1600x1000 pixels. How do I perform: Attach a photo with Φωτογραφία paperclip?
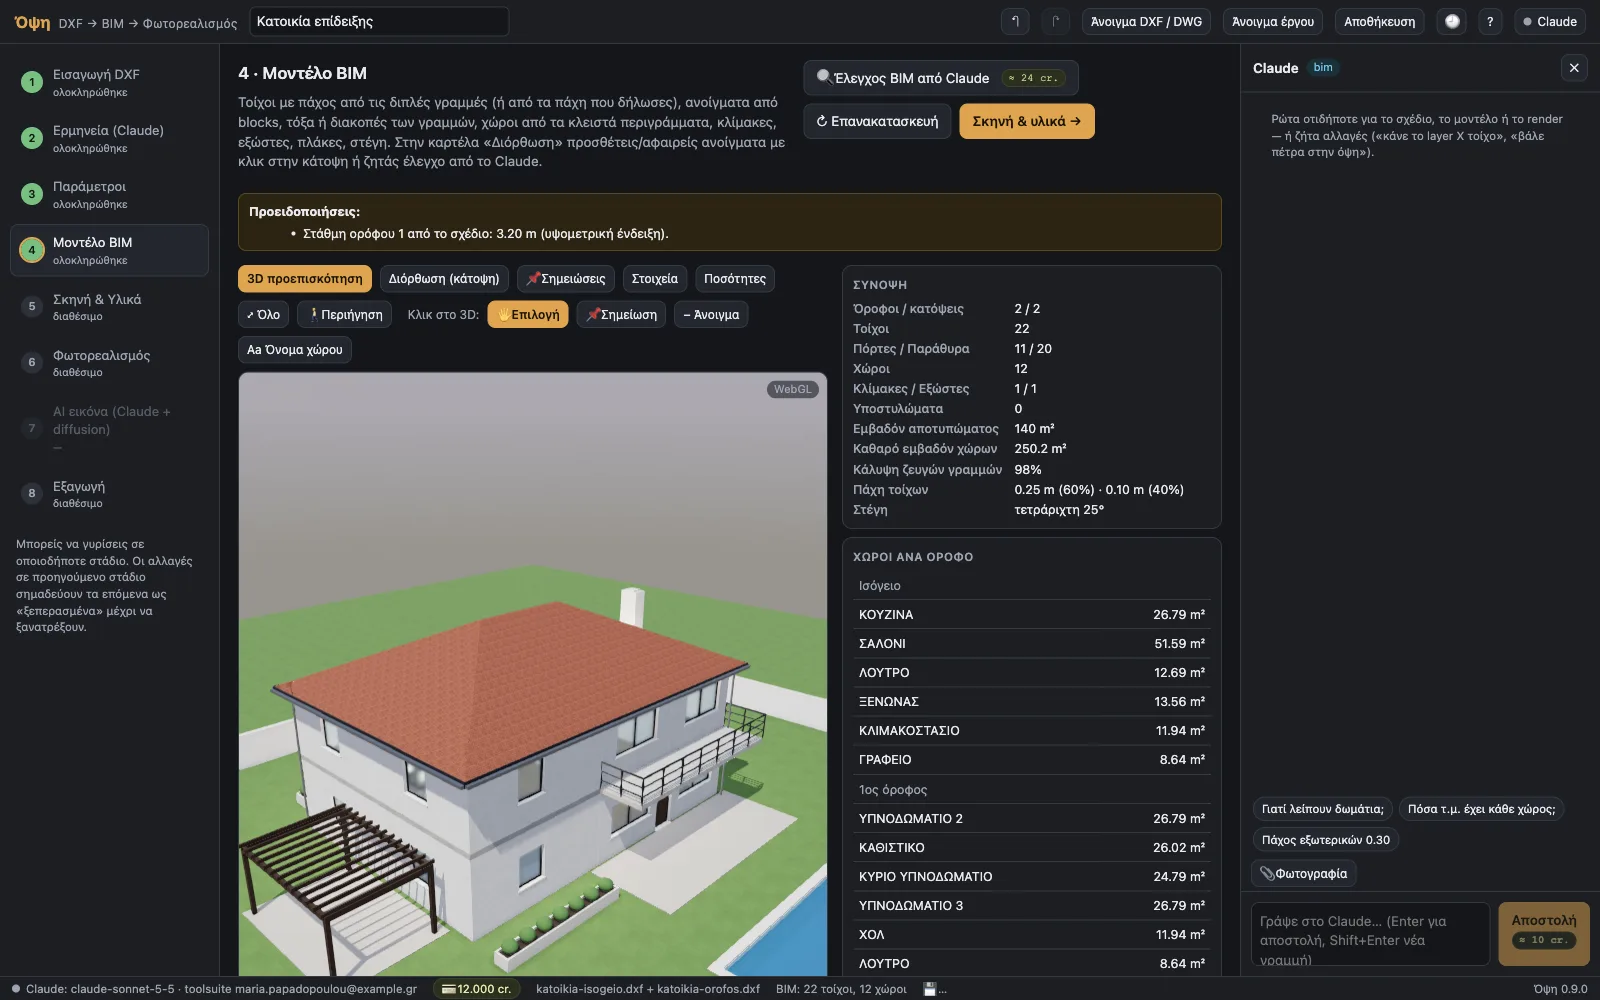(1303, 873)
